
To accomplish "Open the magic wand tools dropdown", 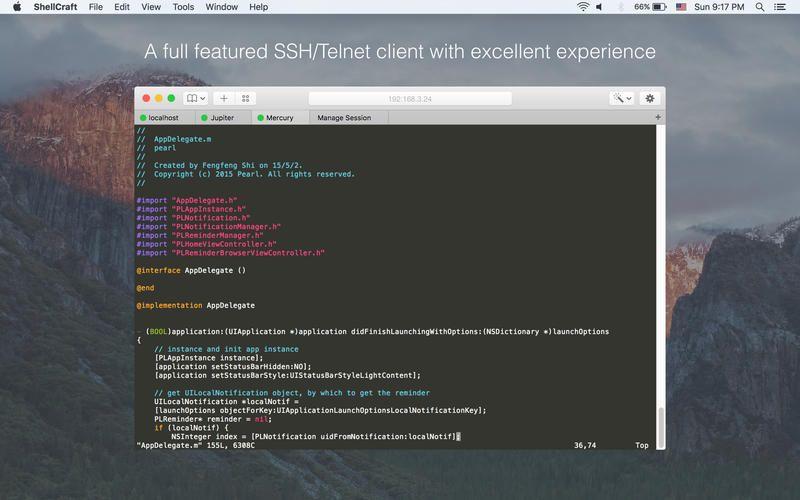I will click(x=622, y=98).
